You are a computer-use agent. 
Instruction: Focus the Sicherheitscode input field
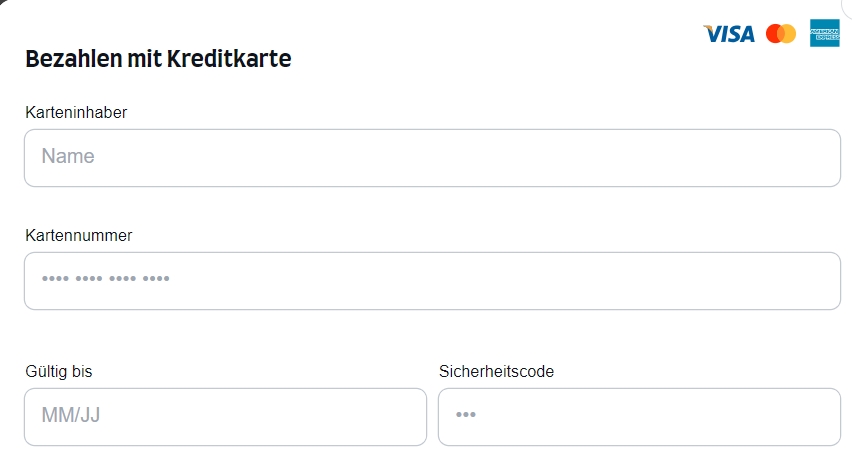point(640,417)
